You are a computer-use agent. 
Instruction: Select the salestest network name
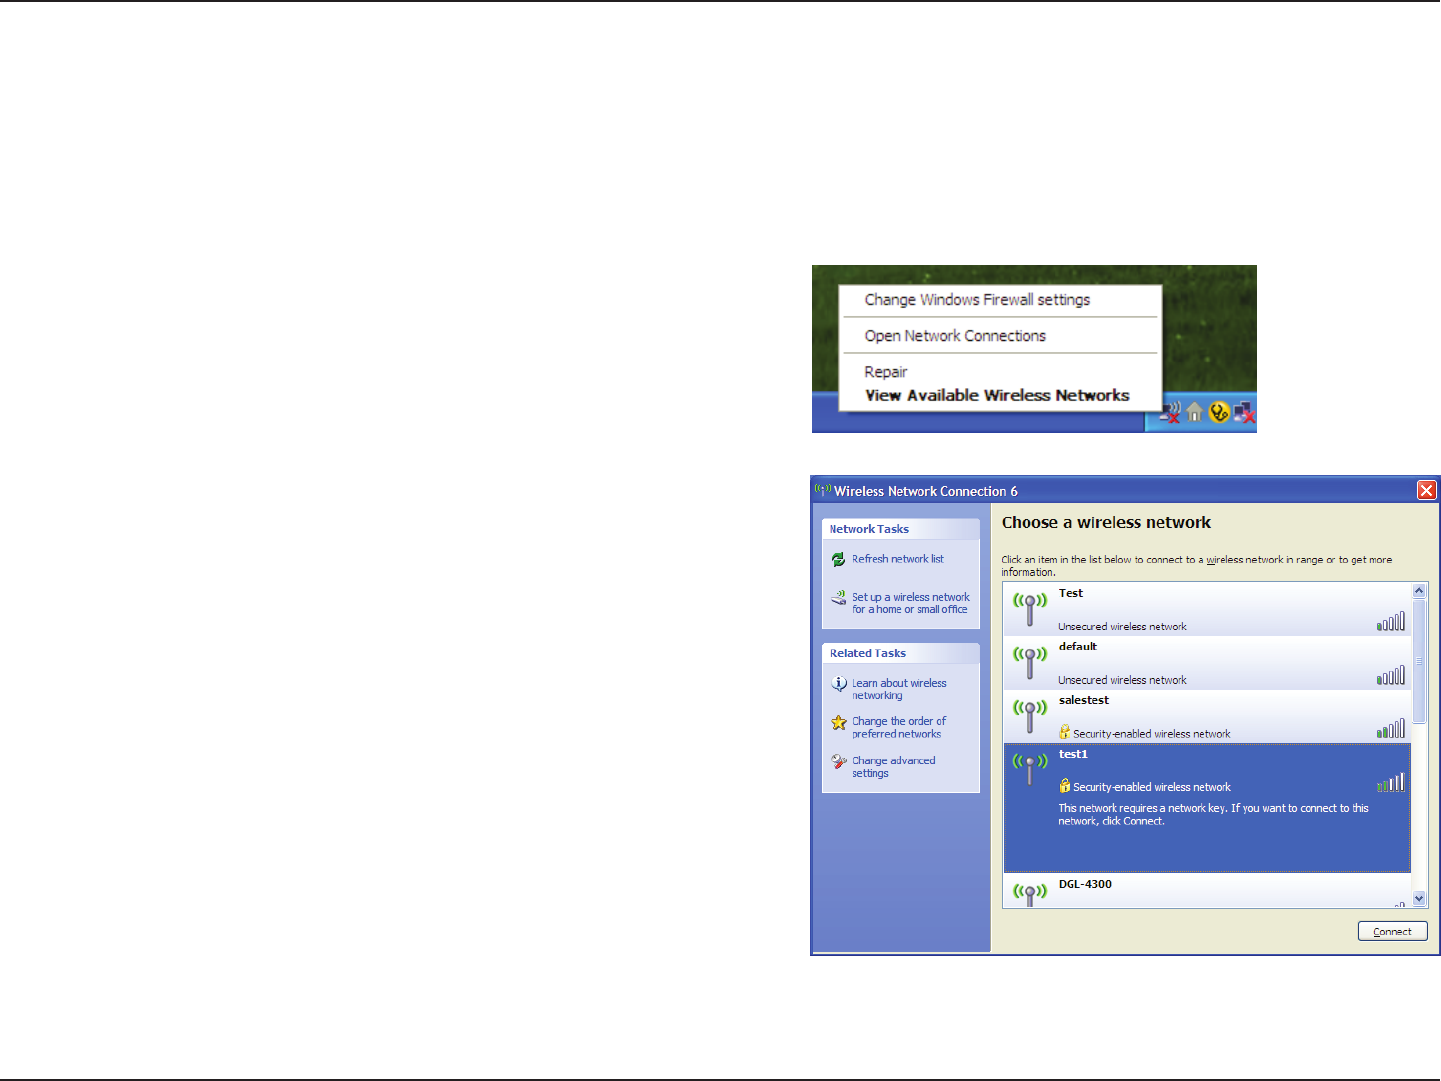point(1084,700)
